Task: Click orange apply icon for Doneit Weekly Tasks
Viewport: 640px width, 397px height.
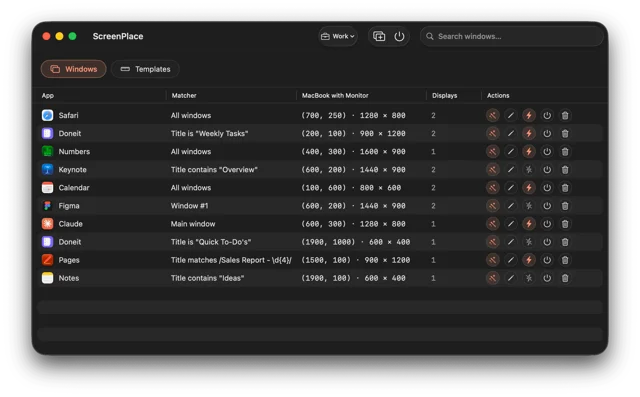Action: 493,133
